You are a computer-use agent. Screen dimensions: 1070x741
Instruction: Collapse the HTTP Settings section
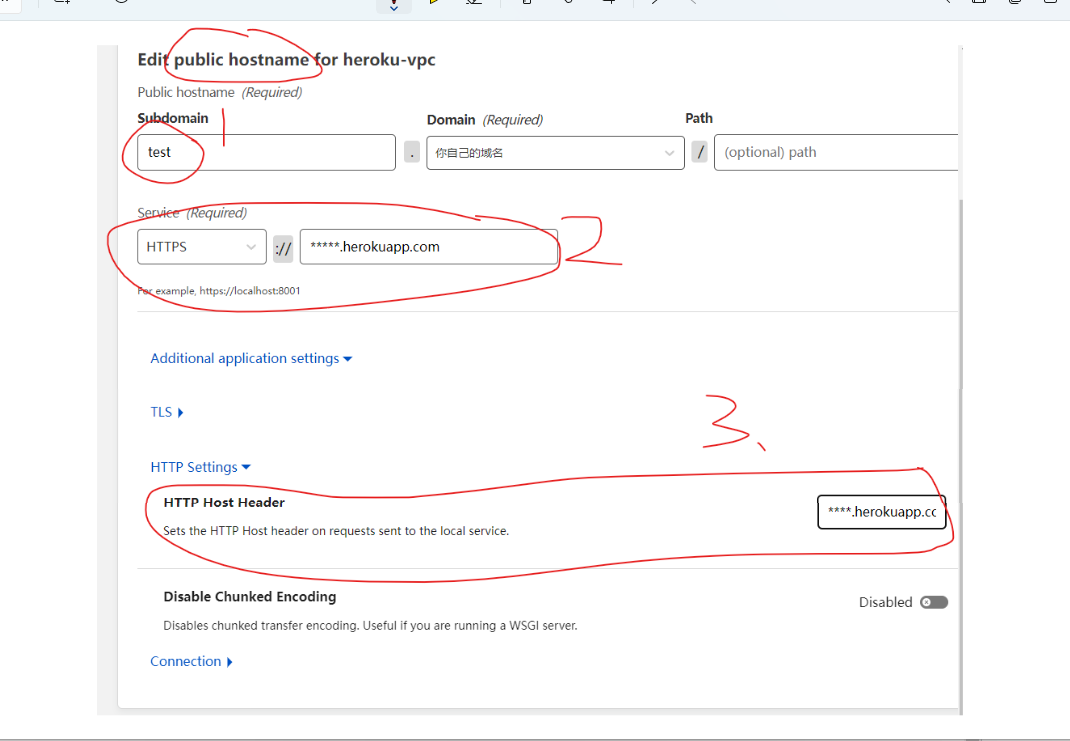pos(200,467)
